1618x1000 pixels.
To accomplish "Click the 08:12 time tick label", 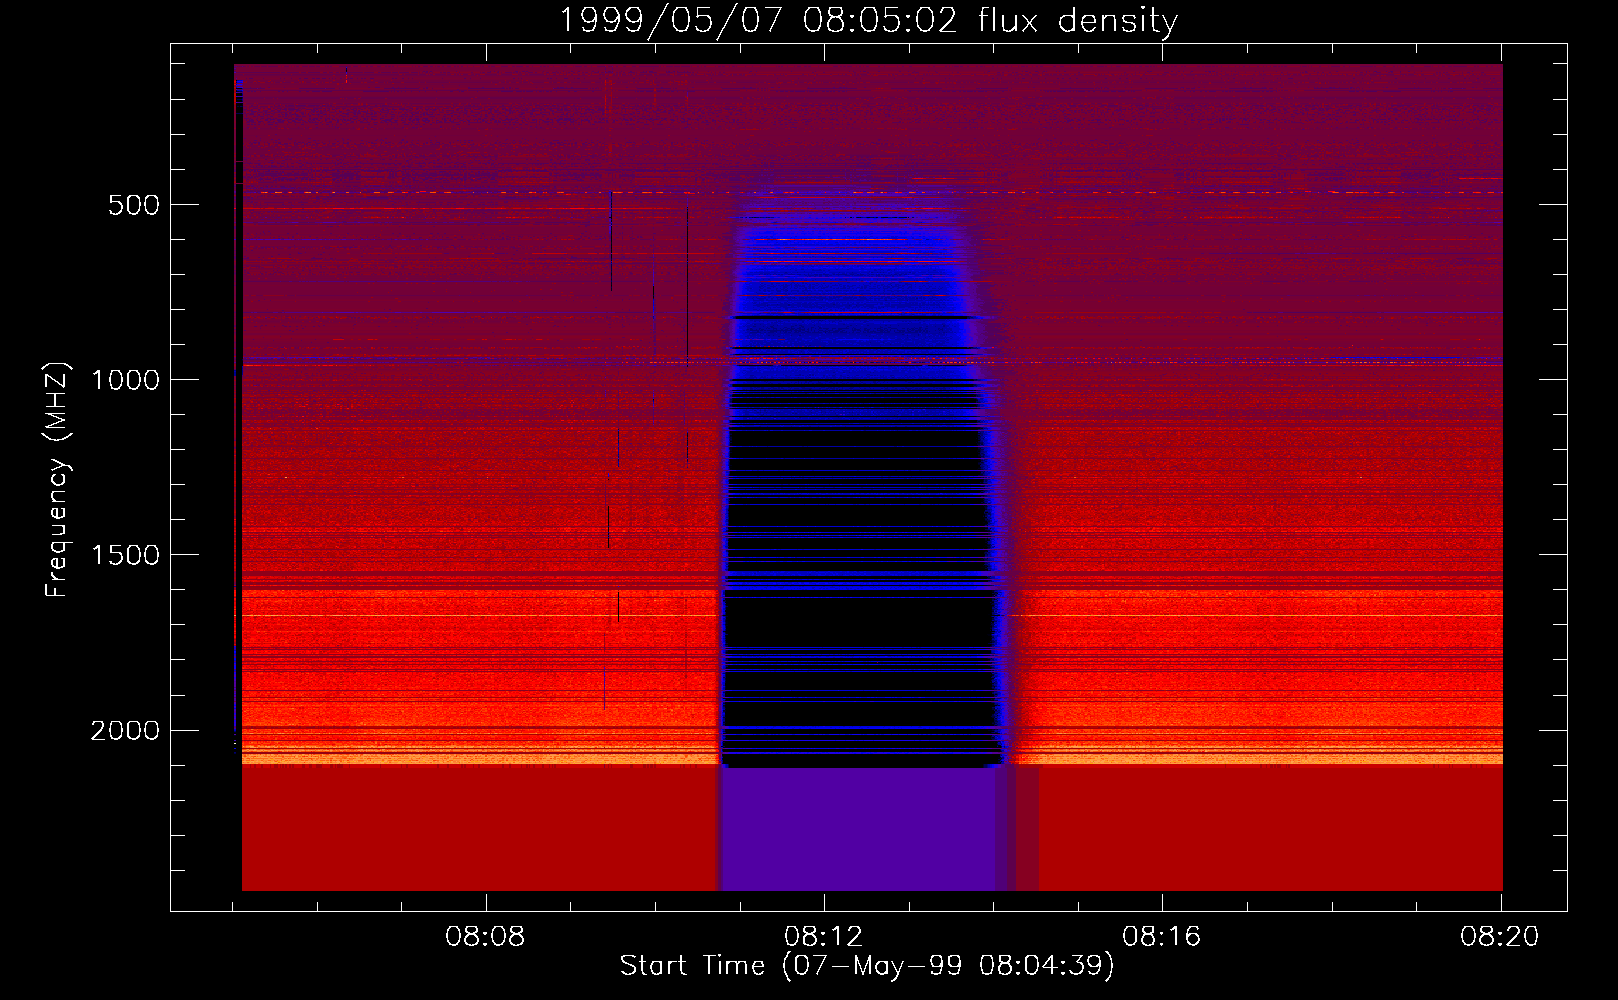I will point(823,937).
